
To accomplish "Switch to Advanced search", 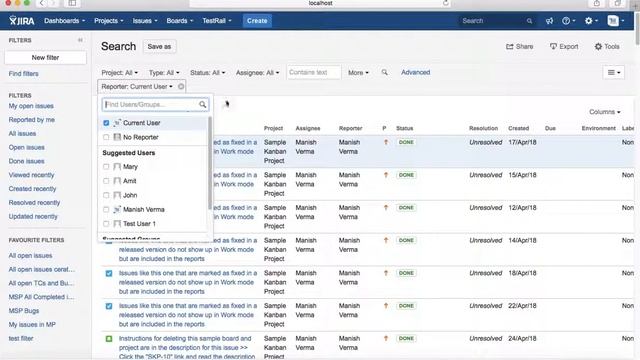I will point(416,72).
